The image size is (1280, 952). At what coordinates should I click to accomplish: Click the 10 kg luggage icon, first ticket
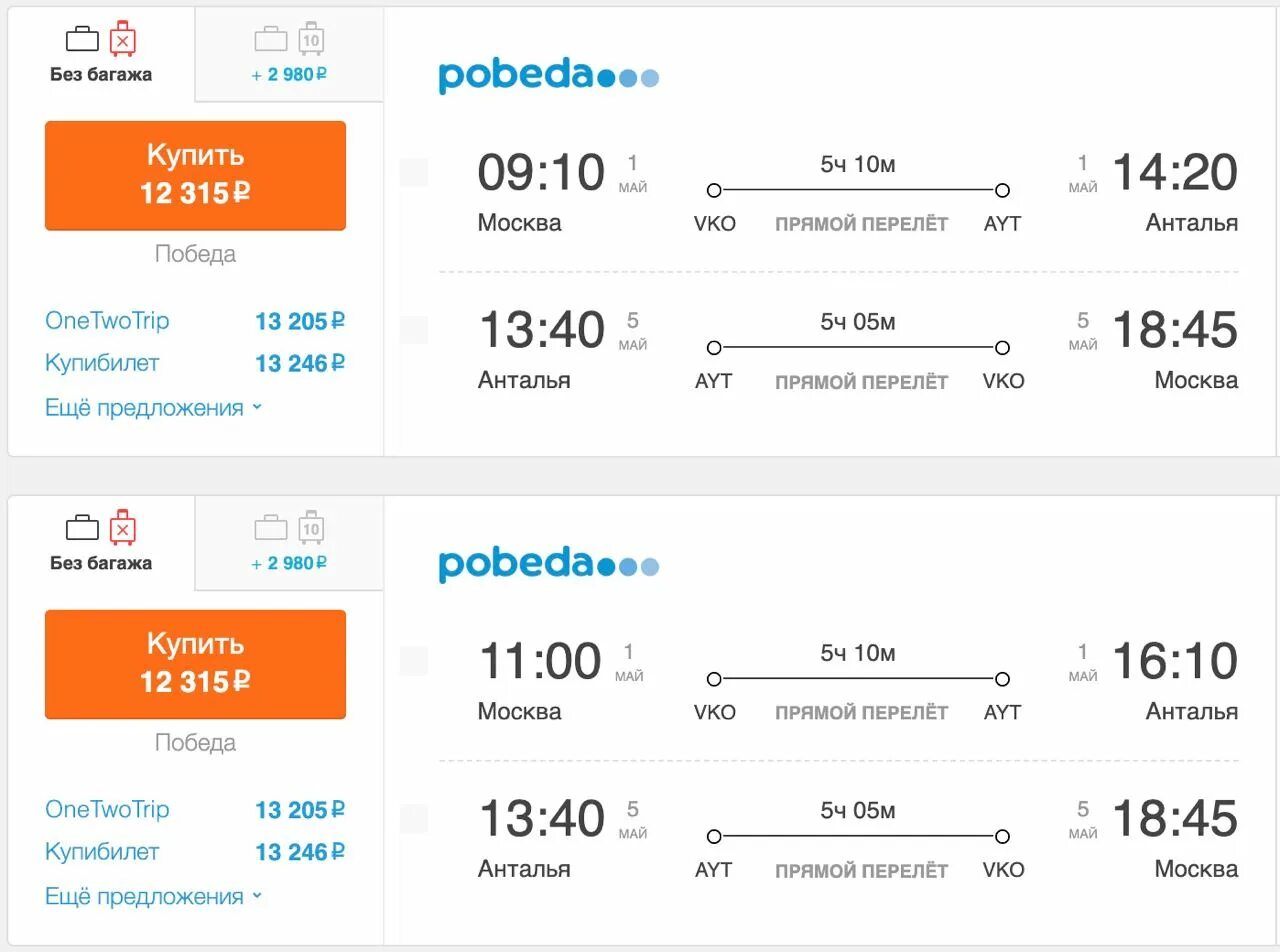click(311, 39)
